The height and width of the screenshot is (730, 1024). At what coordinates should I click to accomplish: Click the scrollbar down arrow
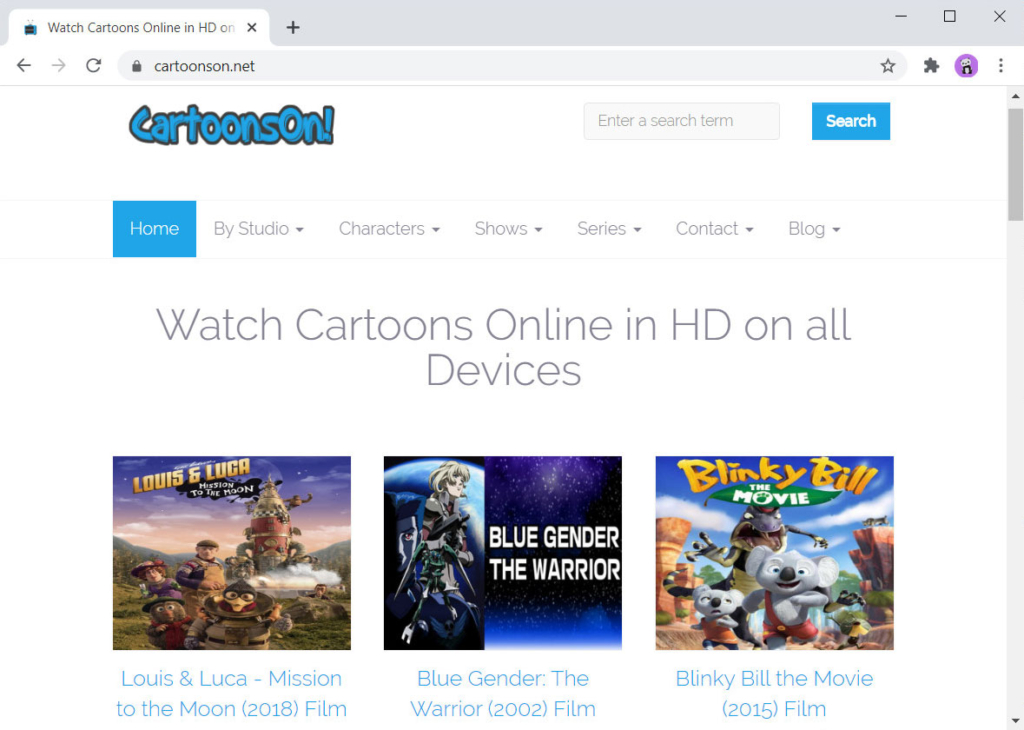click(x=1015, y=721)
